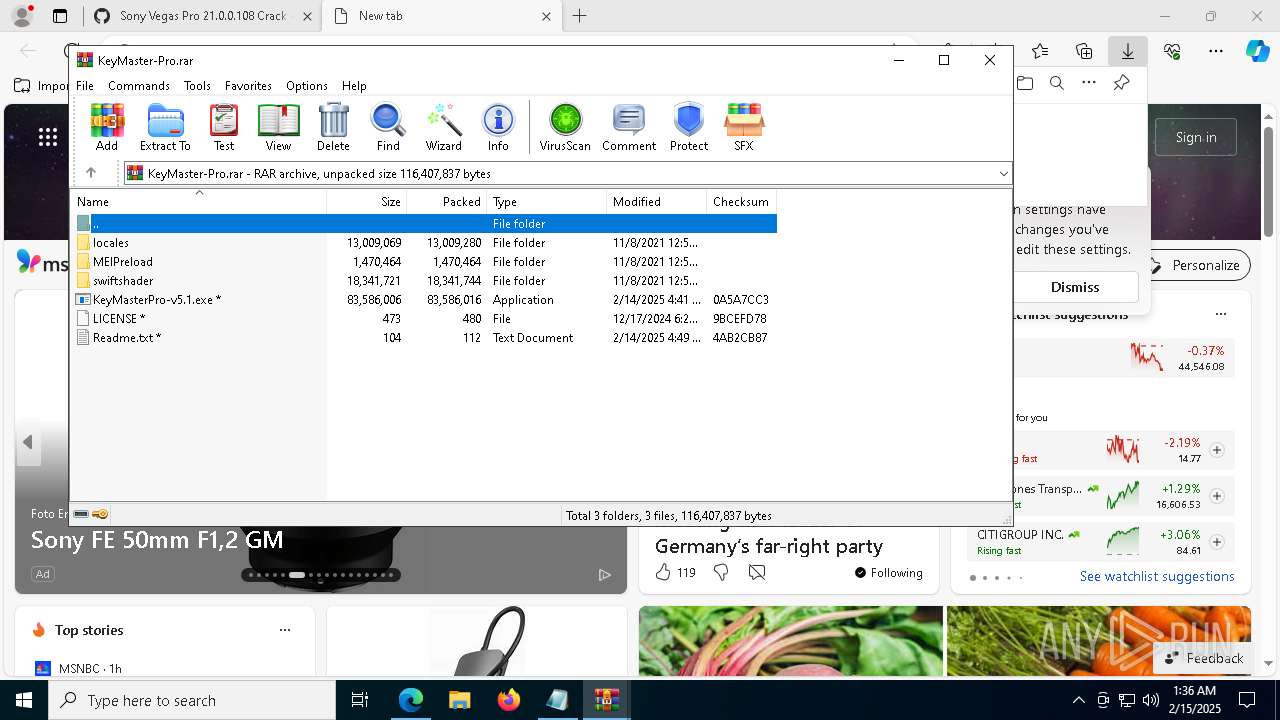The width and height of the screenshot is (1280, 720).
Task: Open the File menu
Action: coord(85,86)
